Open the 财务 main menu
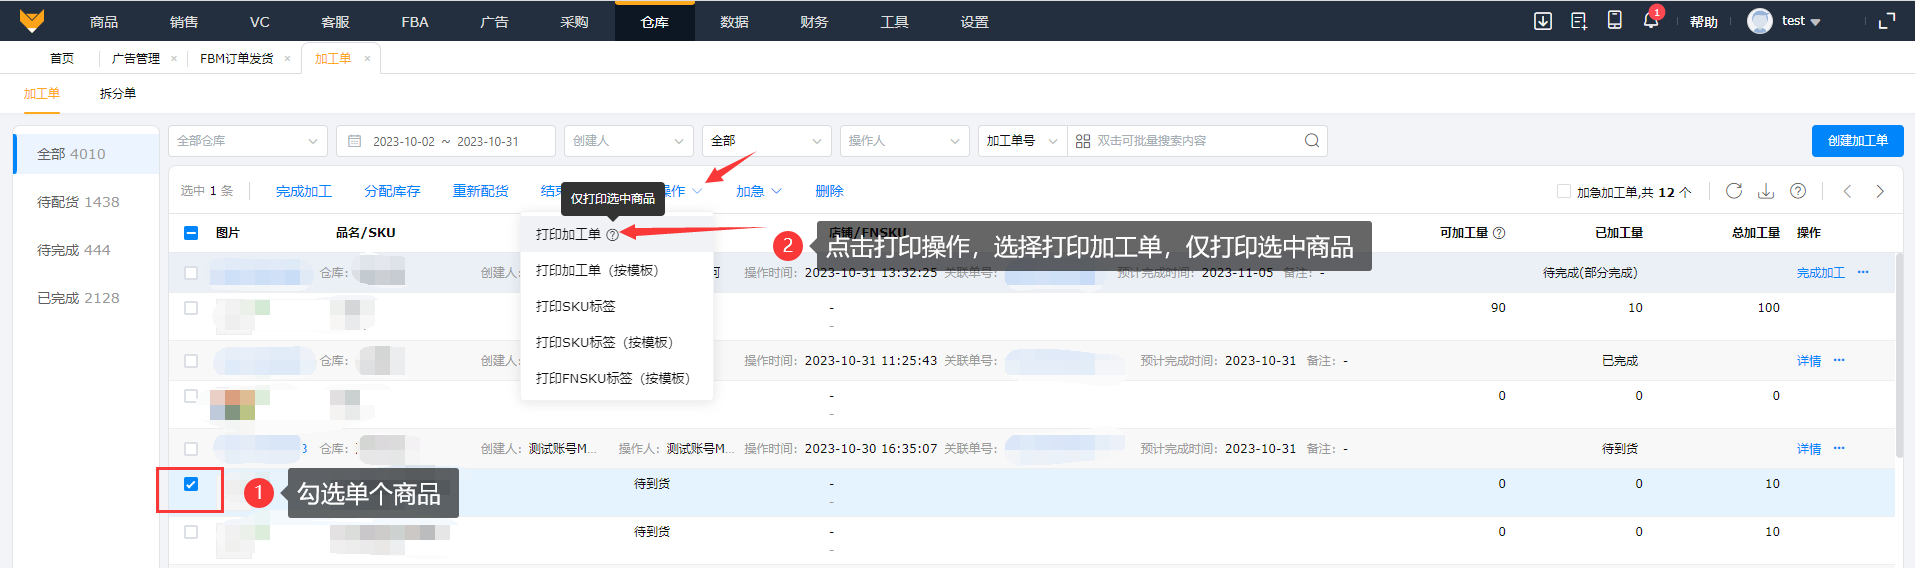The height and width of the screenshot is (568, 1915). [814, 21]
